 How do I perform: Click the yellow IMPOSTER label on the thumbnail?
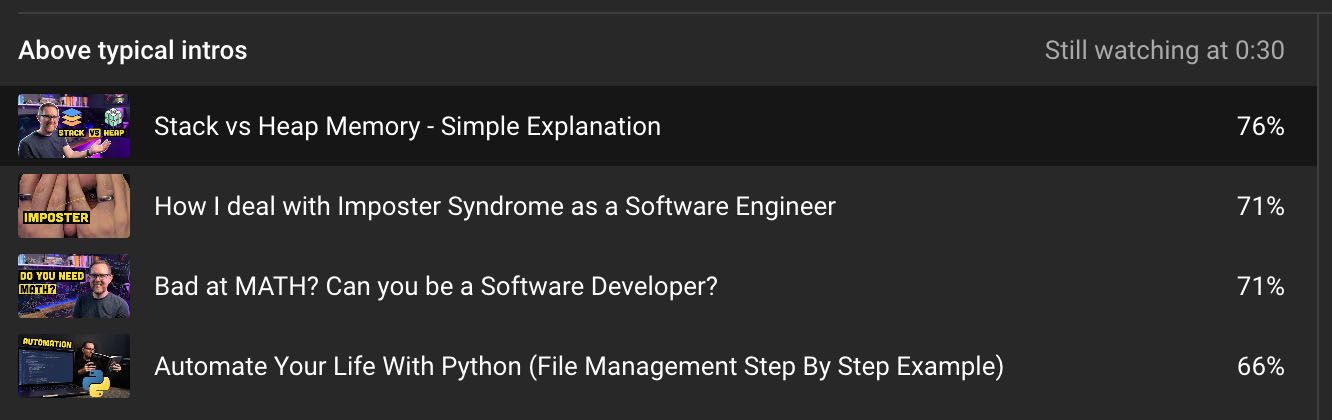pos(55,217)
